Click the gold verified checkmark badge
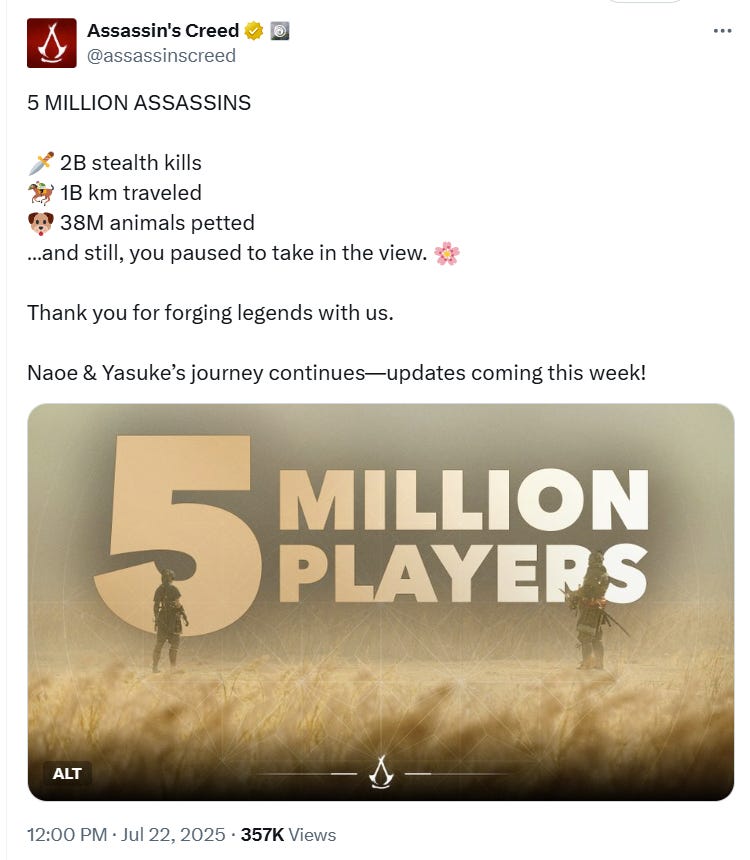This screenshot has width=750, height=860. coord(253,31)
